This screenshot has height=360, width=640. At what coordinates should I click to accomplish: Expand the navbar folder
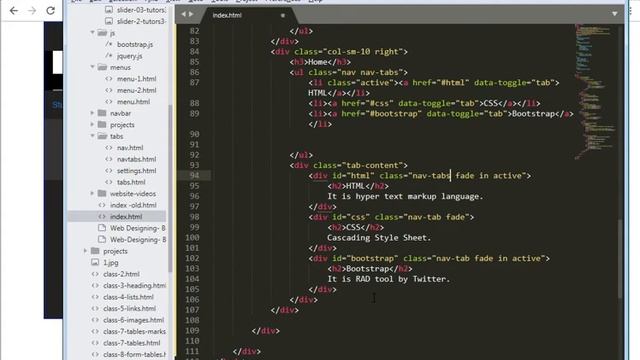pos(92,113)
